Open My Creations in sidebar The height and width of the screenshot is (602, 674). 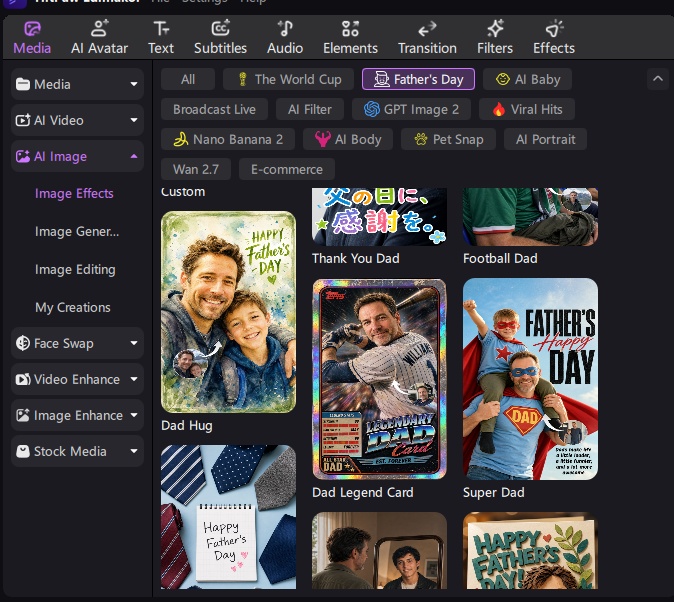coord(73,307)
